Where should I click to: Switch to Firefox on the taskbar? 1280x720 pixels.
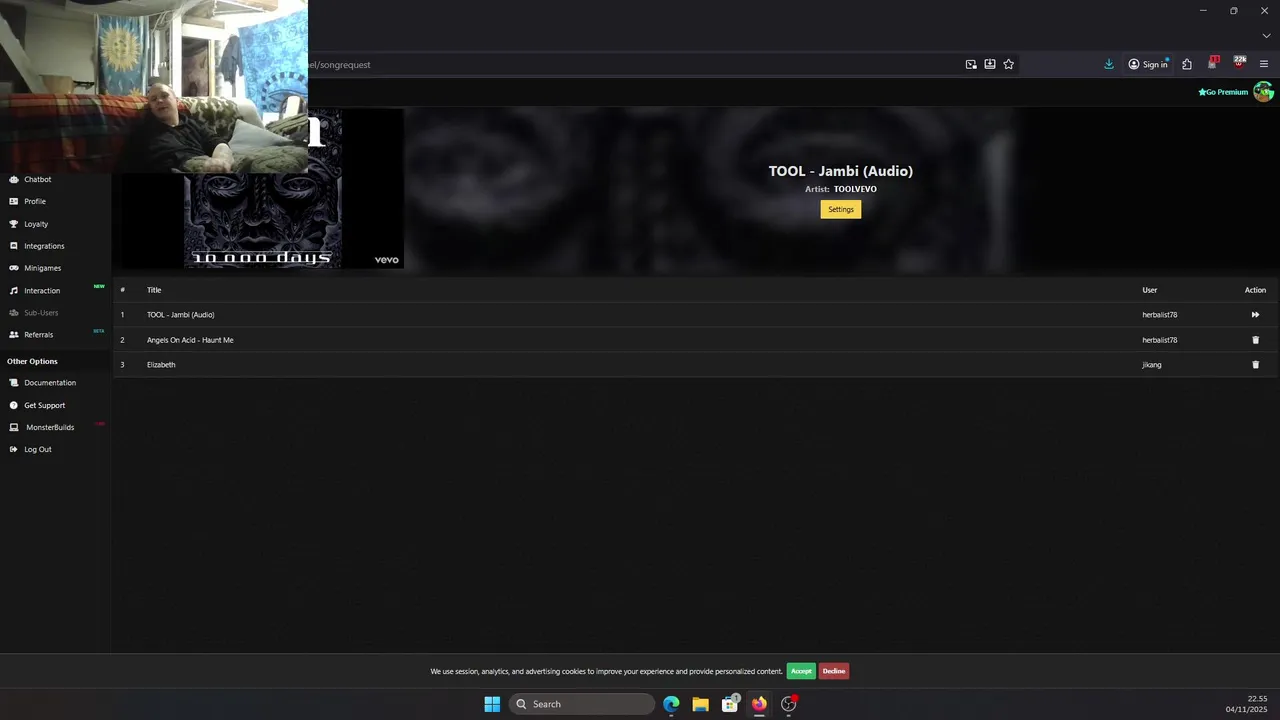(759, 704)
